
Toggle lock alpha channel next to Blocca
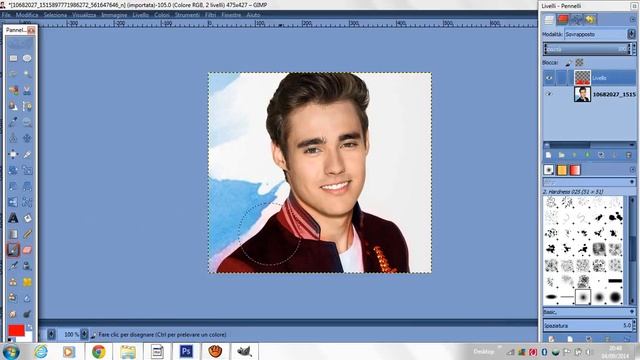click(x=579, y=62)
